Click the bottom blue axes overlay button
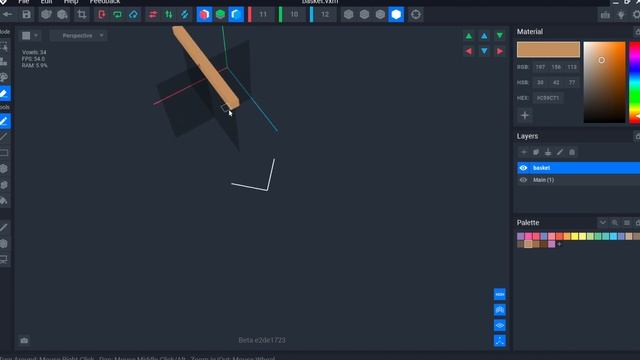Image resolution: width=640 pixels, height=360 pixels. [500, 341]
